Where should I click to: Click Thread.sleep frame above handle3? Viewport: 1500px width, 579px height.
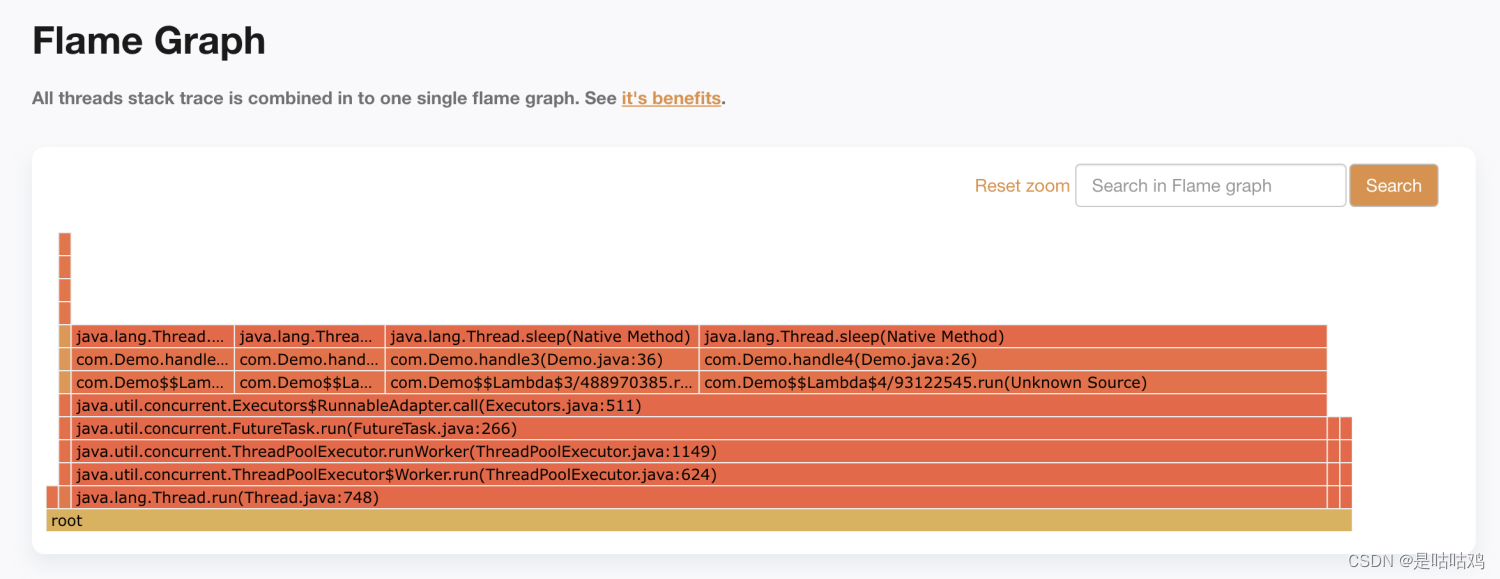point(542,336)
